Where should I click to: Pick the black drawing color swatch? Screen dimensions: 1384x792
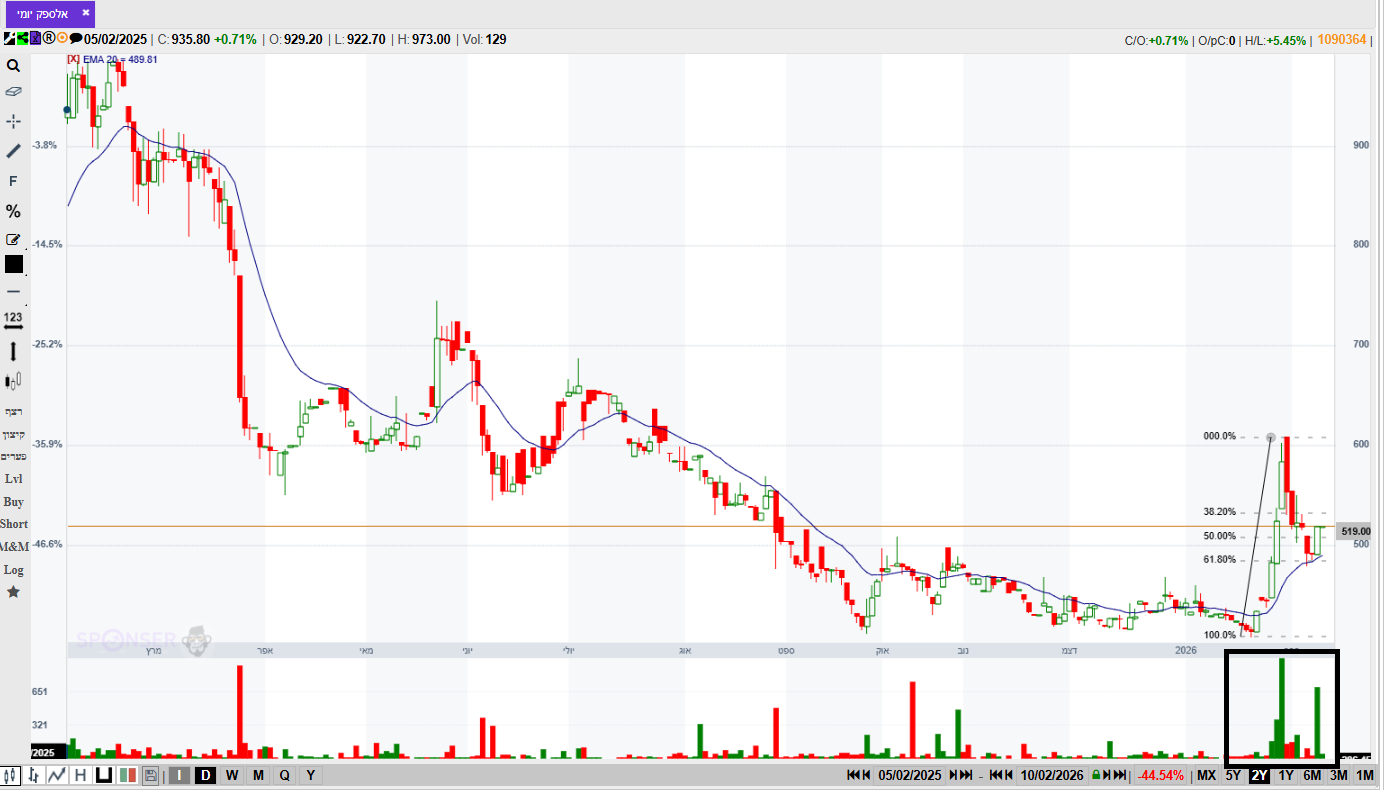coord(14,264)
